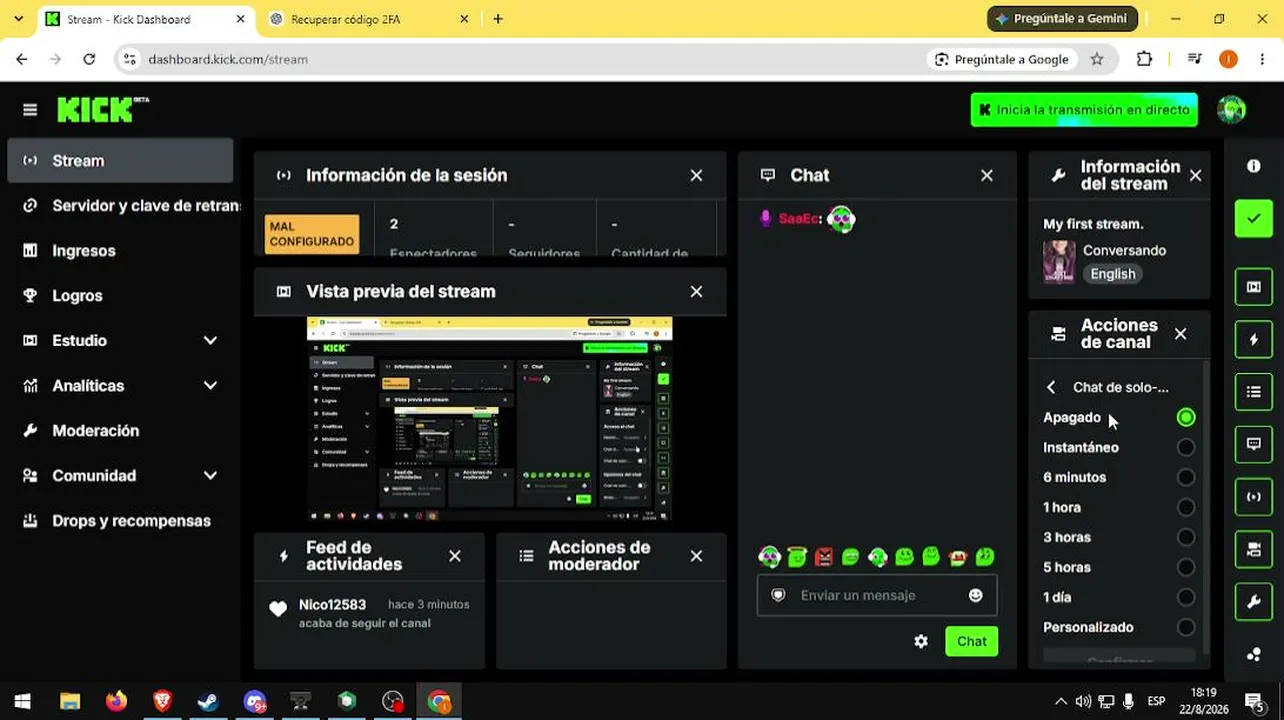Image resolution: width=1284 pixels, height=720 pixels.
Task: Toggle the stream preview panel icon in right rail
Action: click(x=1254, y=287)
